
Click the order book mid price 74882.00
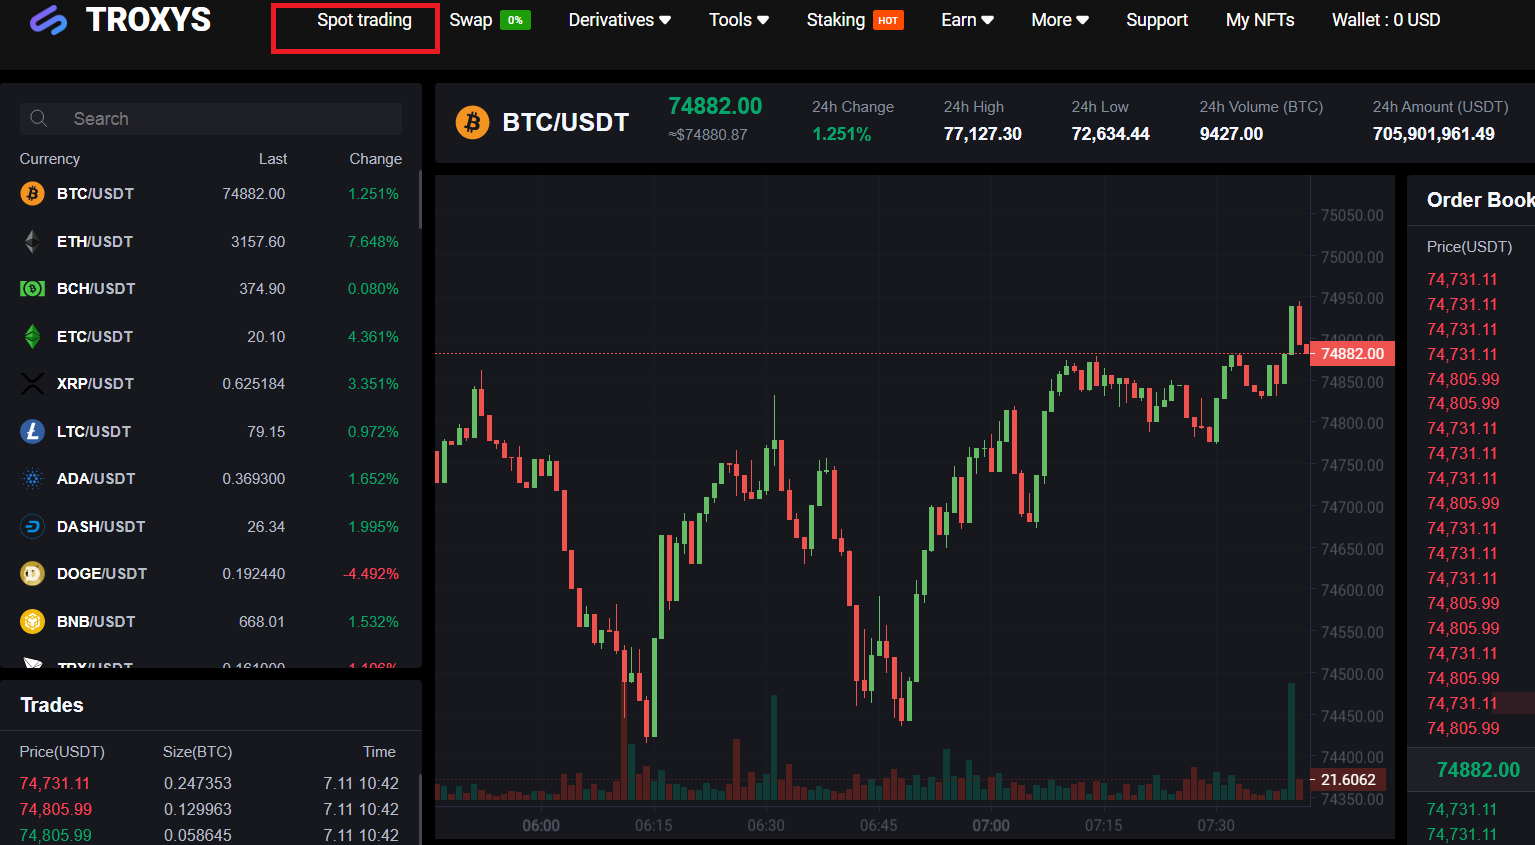click(x=1478, y=770)
